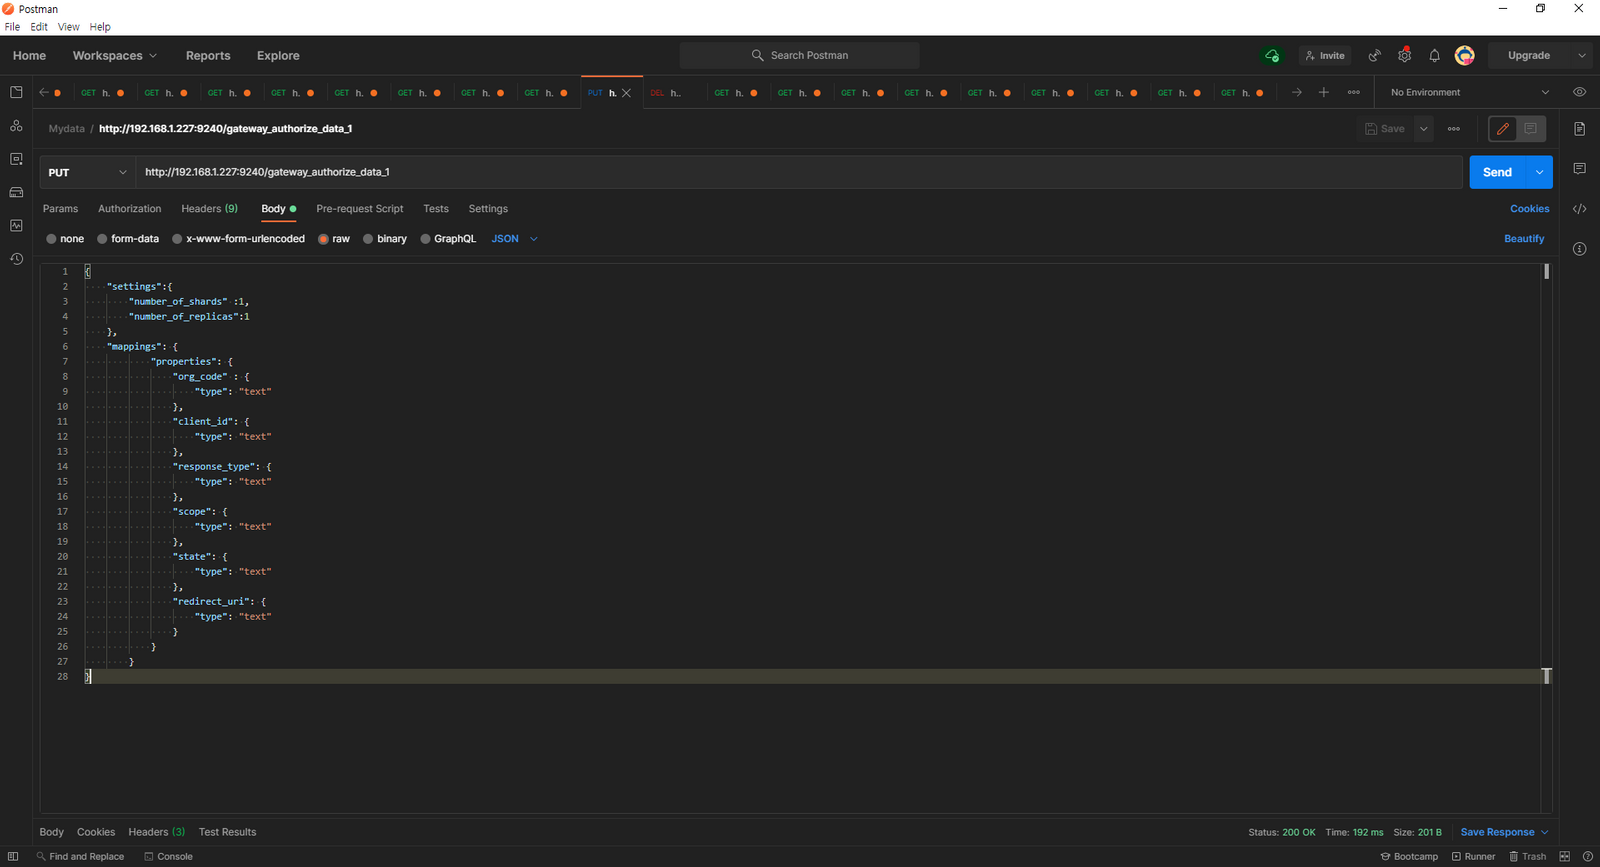
Task: Click the notifications bell icon
Action: 1434,56
